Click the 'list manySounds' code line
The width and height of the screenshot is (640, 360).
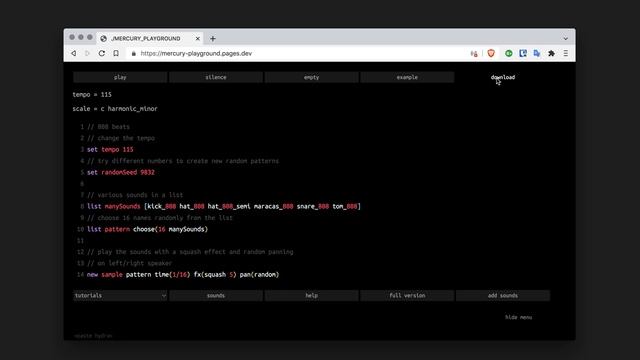click(x=224, y=207)
